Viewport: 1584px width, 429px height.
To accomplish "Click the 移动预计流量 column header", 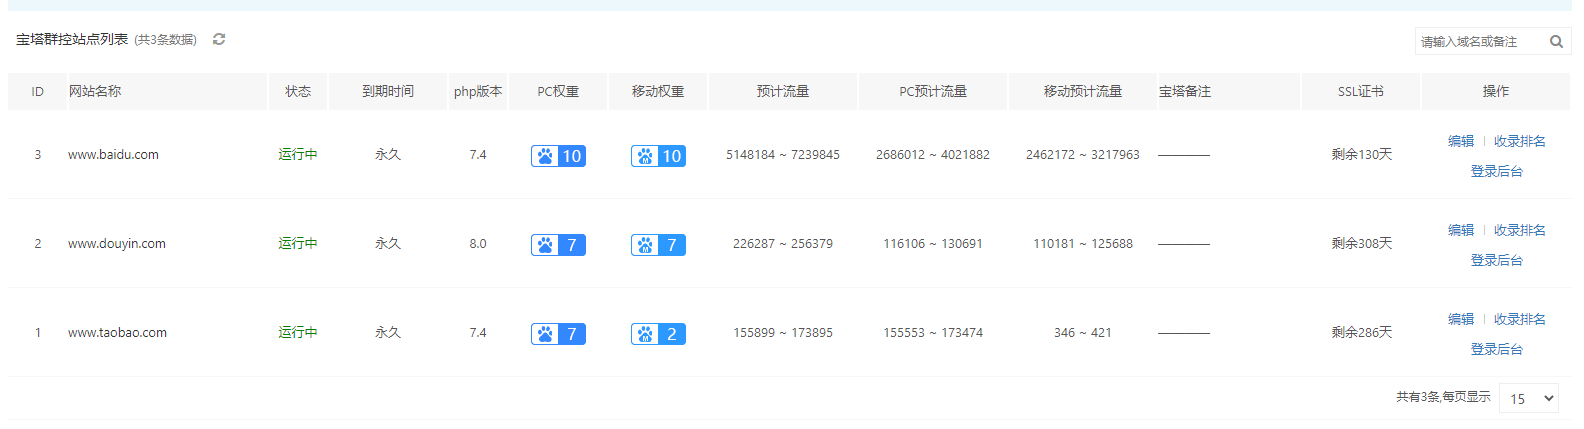I will pyautogui.click(x=1083, y=91).
